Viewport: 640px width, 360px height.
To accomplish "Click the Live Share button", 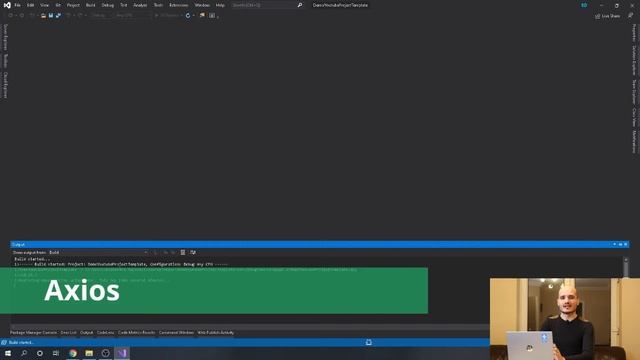I will [x=607, y=16].
